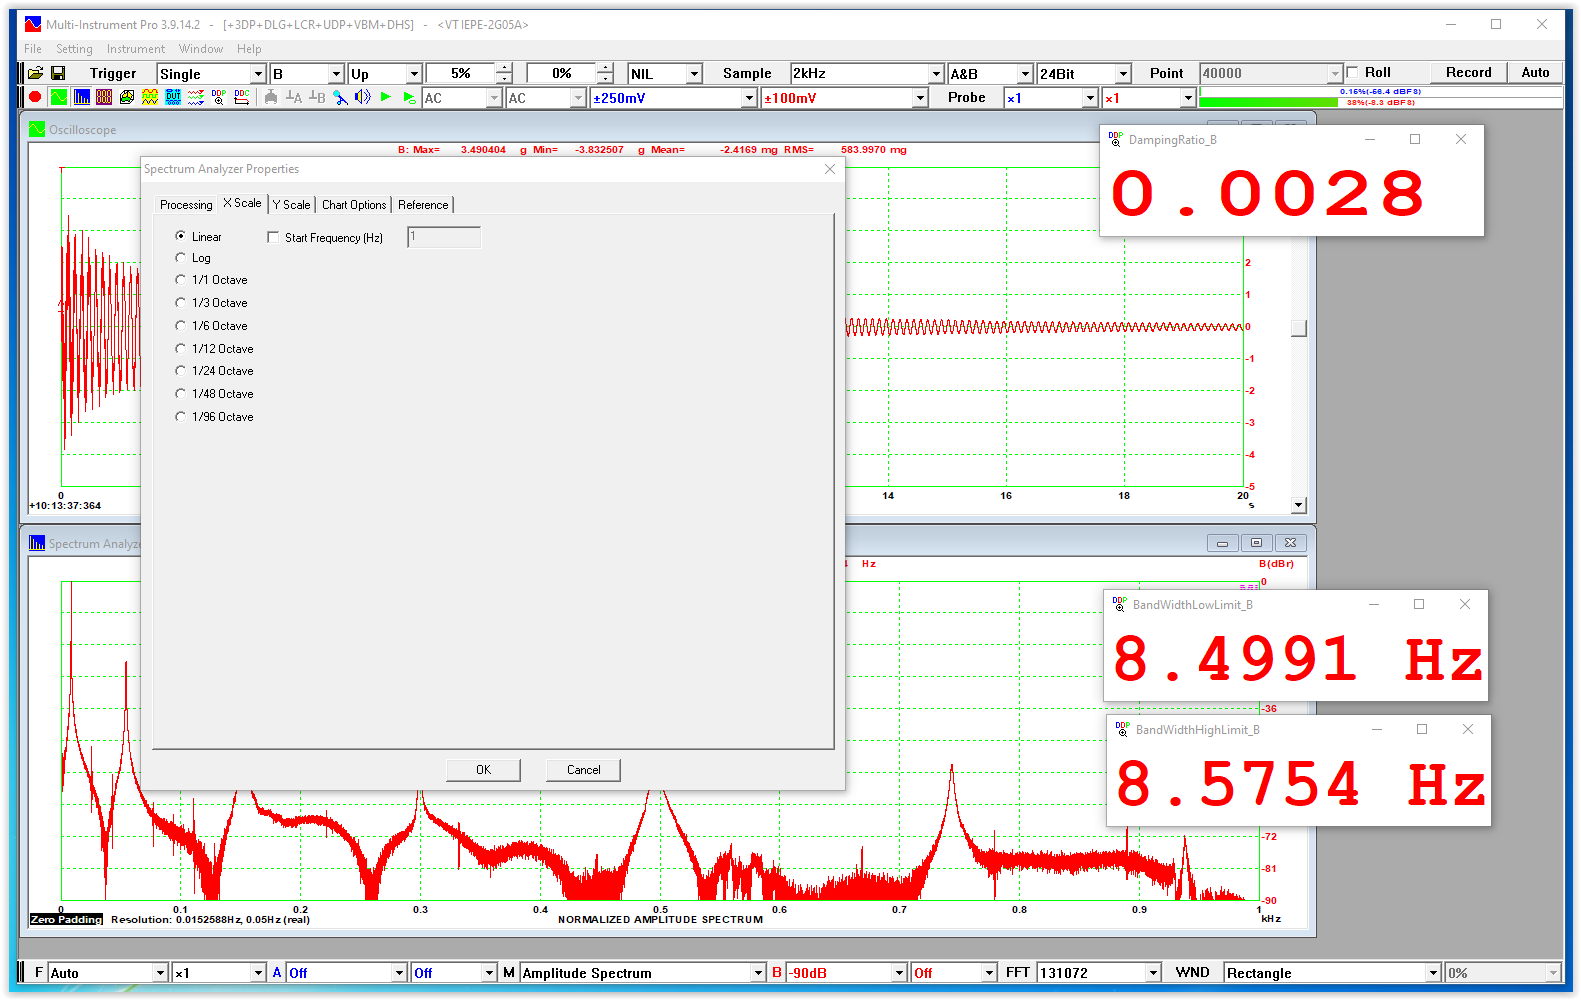Toggle the blue Spectrum Analyzer toolbar icon
The height and width of the screenshot is (1000, 1581).
(x=81, y=97)
